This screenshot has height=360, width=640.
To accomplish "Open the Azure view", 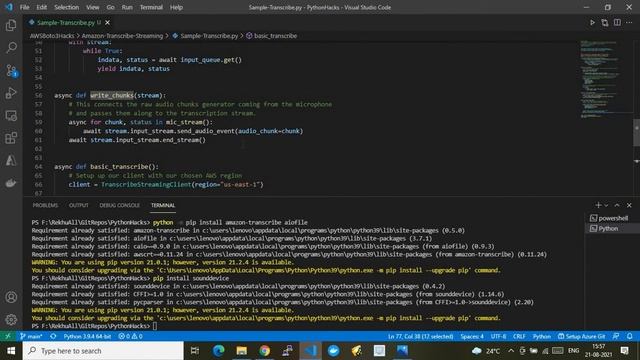I will pos(11,160).
